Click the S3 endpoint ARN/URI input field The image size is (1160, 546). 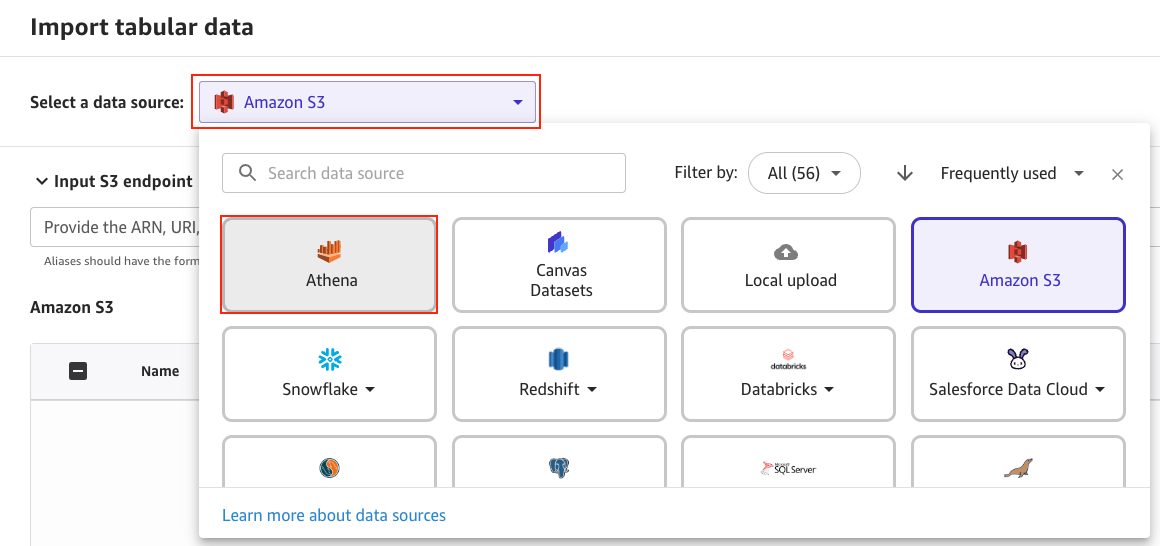[x=115, y=227]
